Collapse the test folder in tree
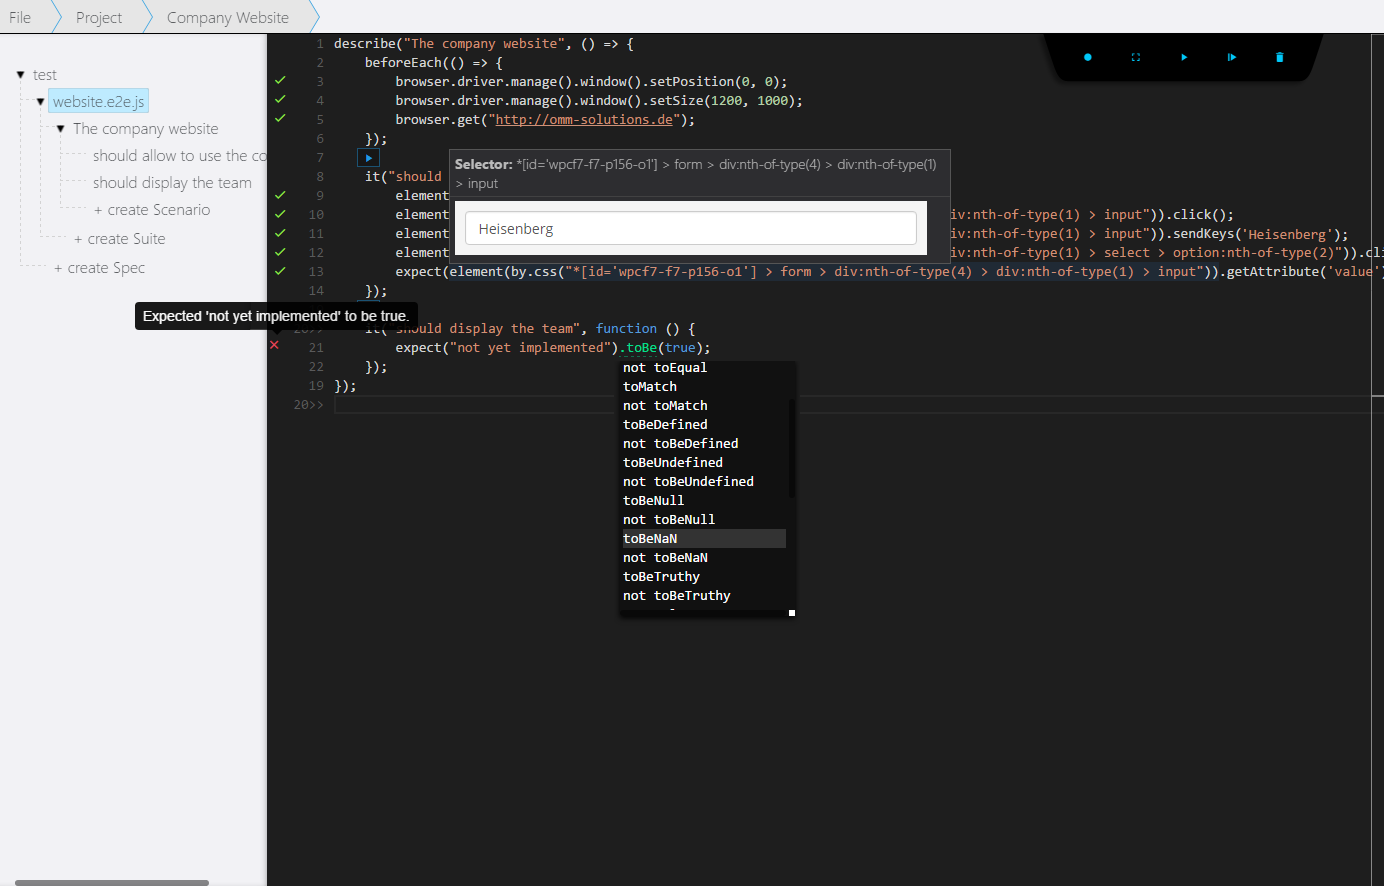 pos(20,75)
